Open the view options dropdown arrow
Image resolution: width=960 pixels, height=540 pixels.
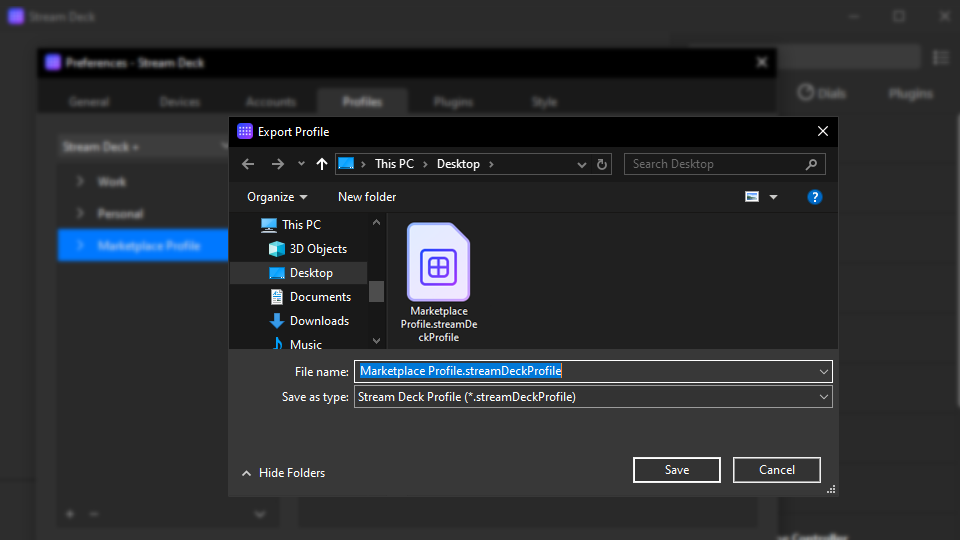pyautogui.click(x=773, y=197)
